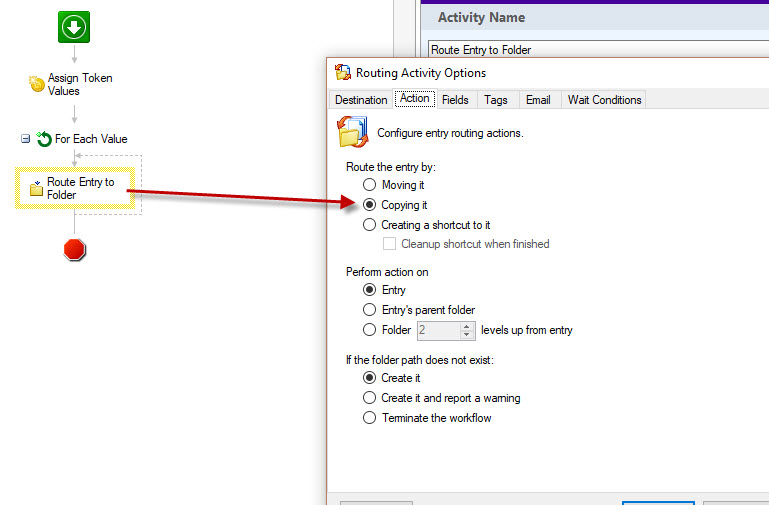Open the Wait Conditions tab
This screenshot has width=769, height=505.
(x=604, y=100)
